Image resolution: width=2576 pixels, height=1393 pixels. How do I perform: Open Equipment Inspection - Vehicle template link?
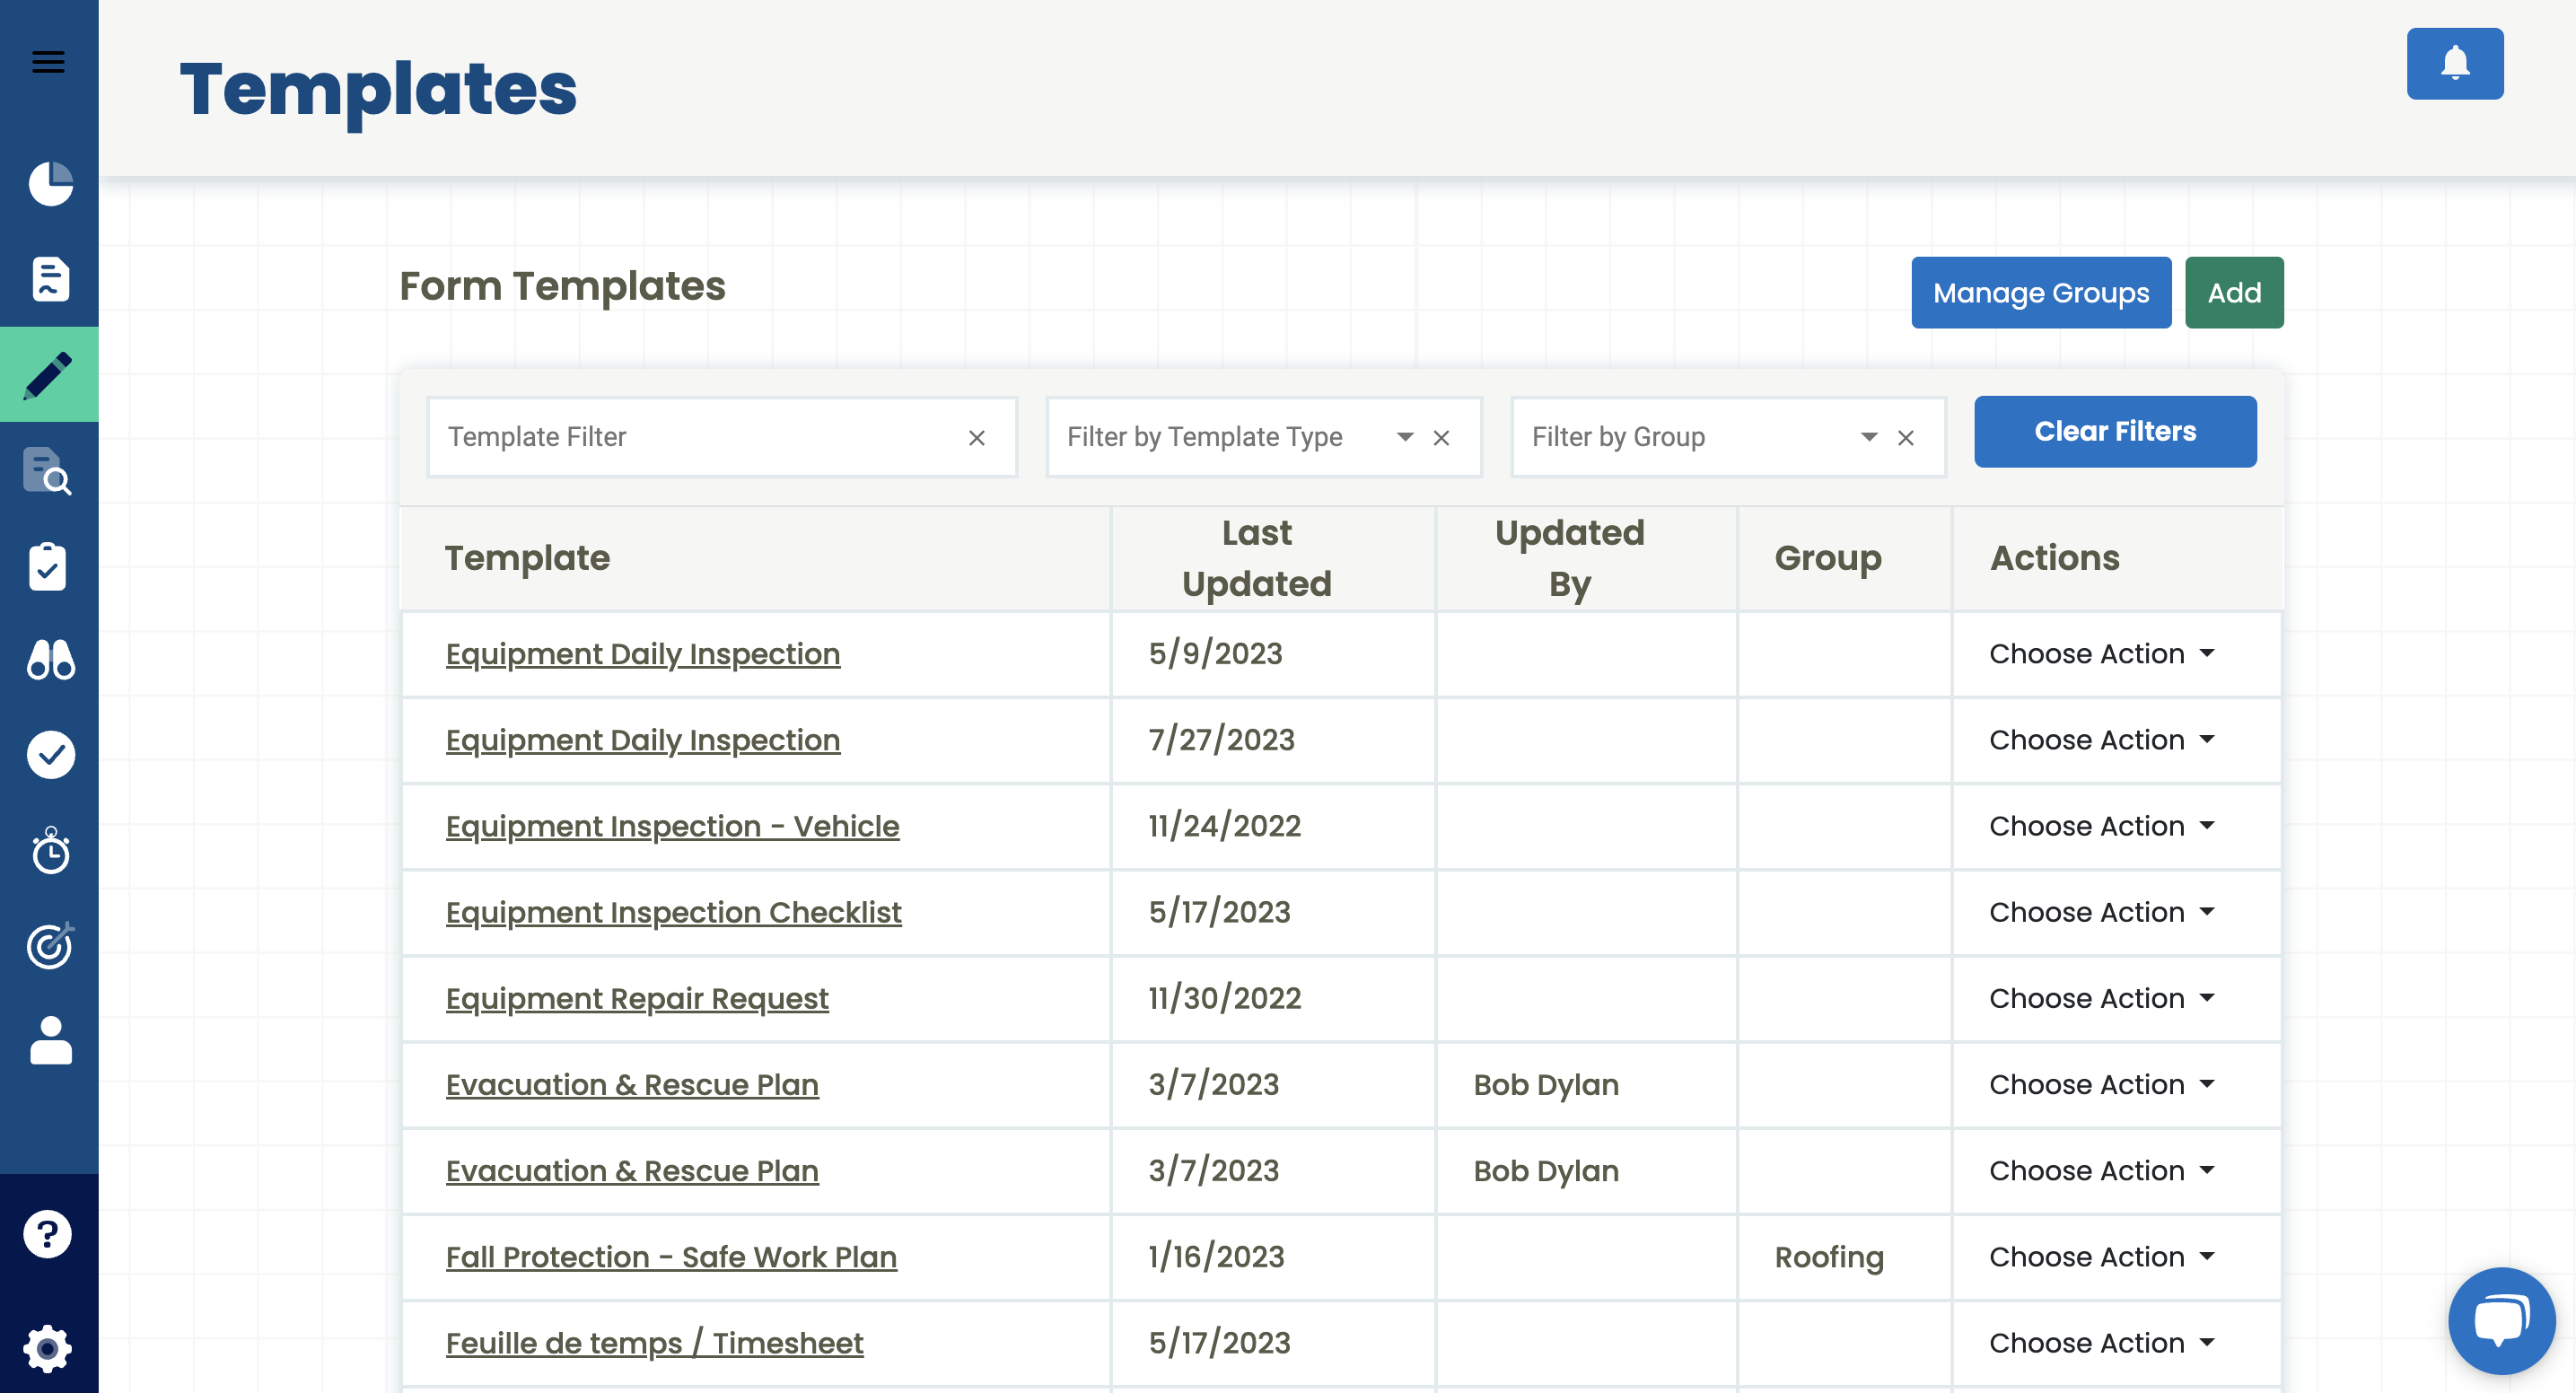pyautogui.click(x=672, y=826)
